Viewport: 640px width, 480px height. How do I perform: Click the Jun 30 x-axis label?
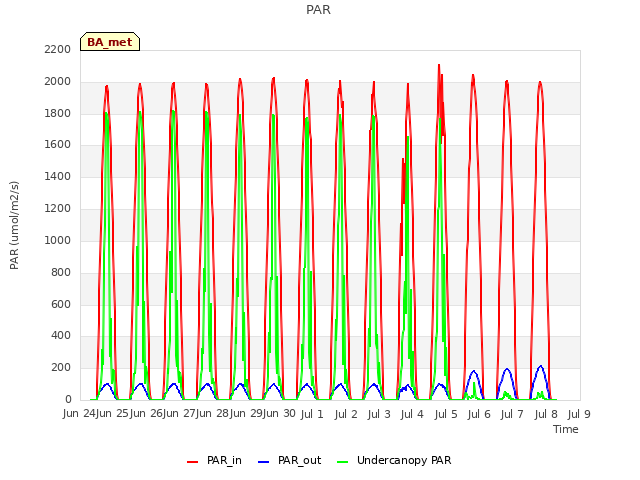point(279,413)
